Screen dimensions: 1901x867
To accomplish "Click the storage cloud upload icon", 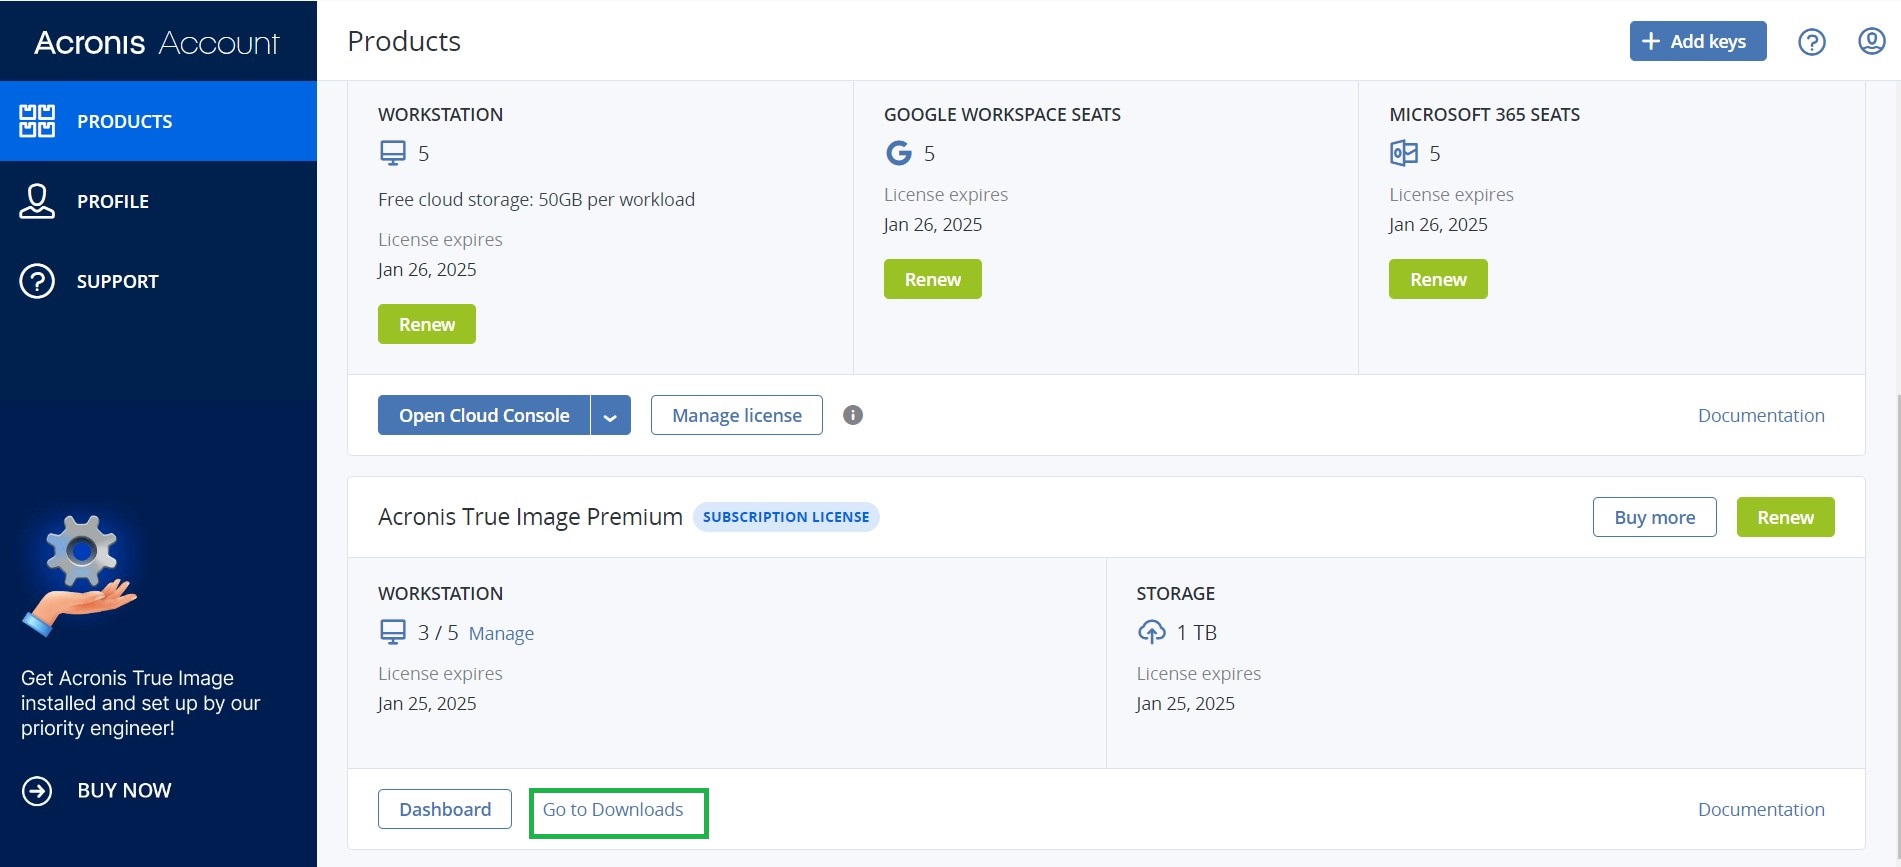I will pyautogui.click(x=1151, y=632).
